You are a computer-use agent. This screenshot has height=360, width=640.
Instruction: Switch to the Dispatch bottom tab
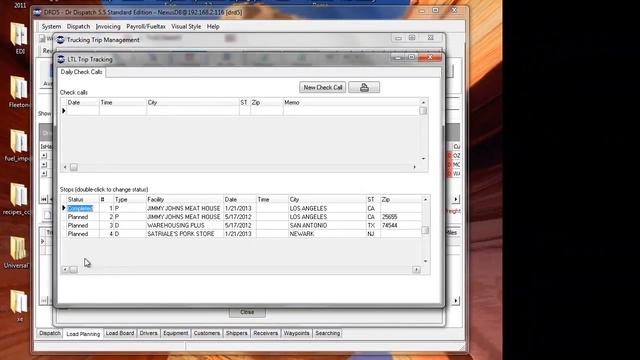(50, 333)
